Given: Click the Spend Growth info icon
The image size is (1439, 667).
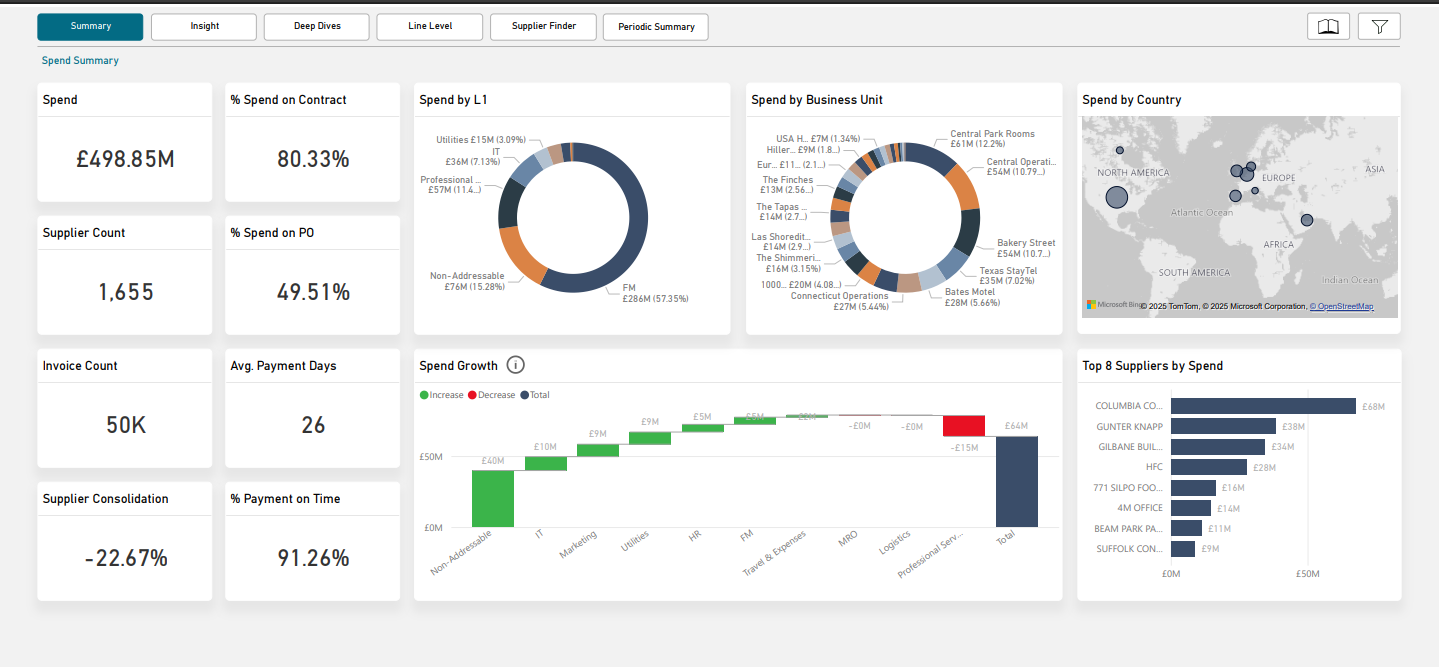Looking at the screenshot, I should pyautogui.click(x=516, y=365).
